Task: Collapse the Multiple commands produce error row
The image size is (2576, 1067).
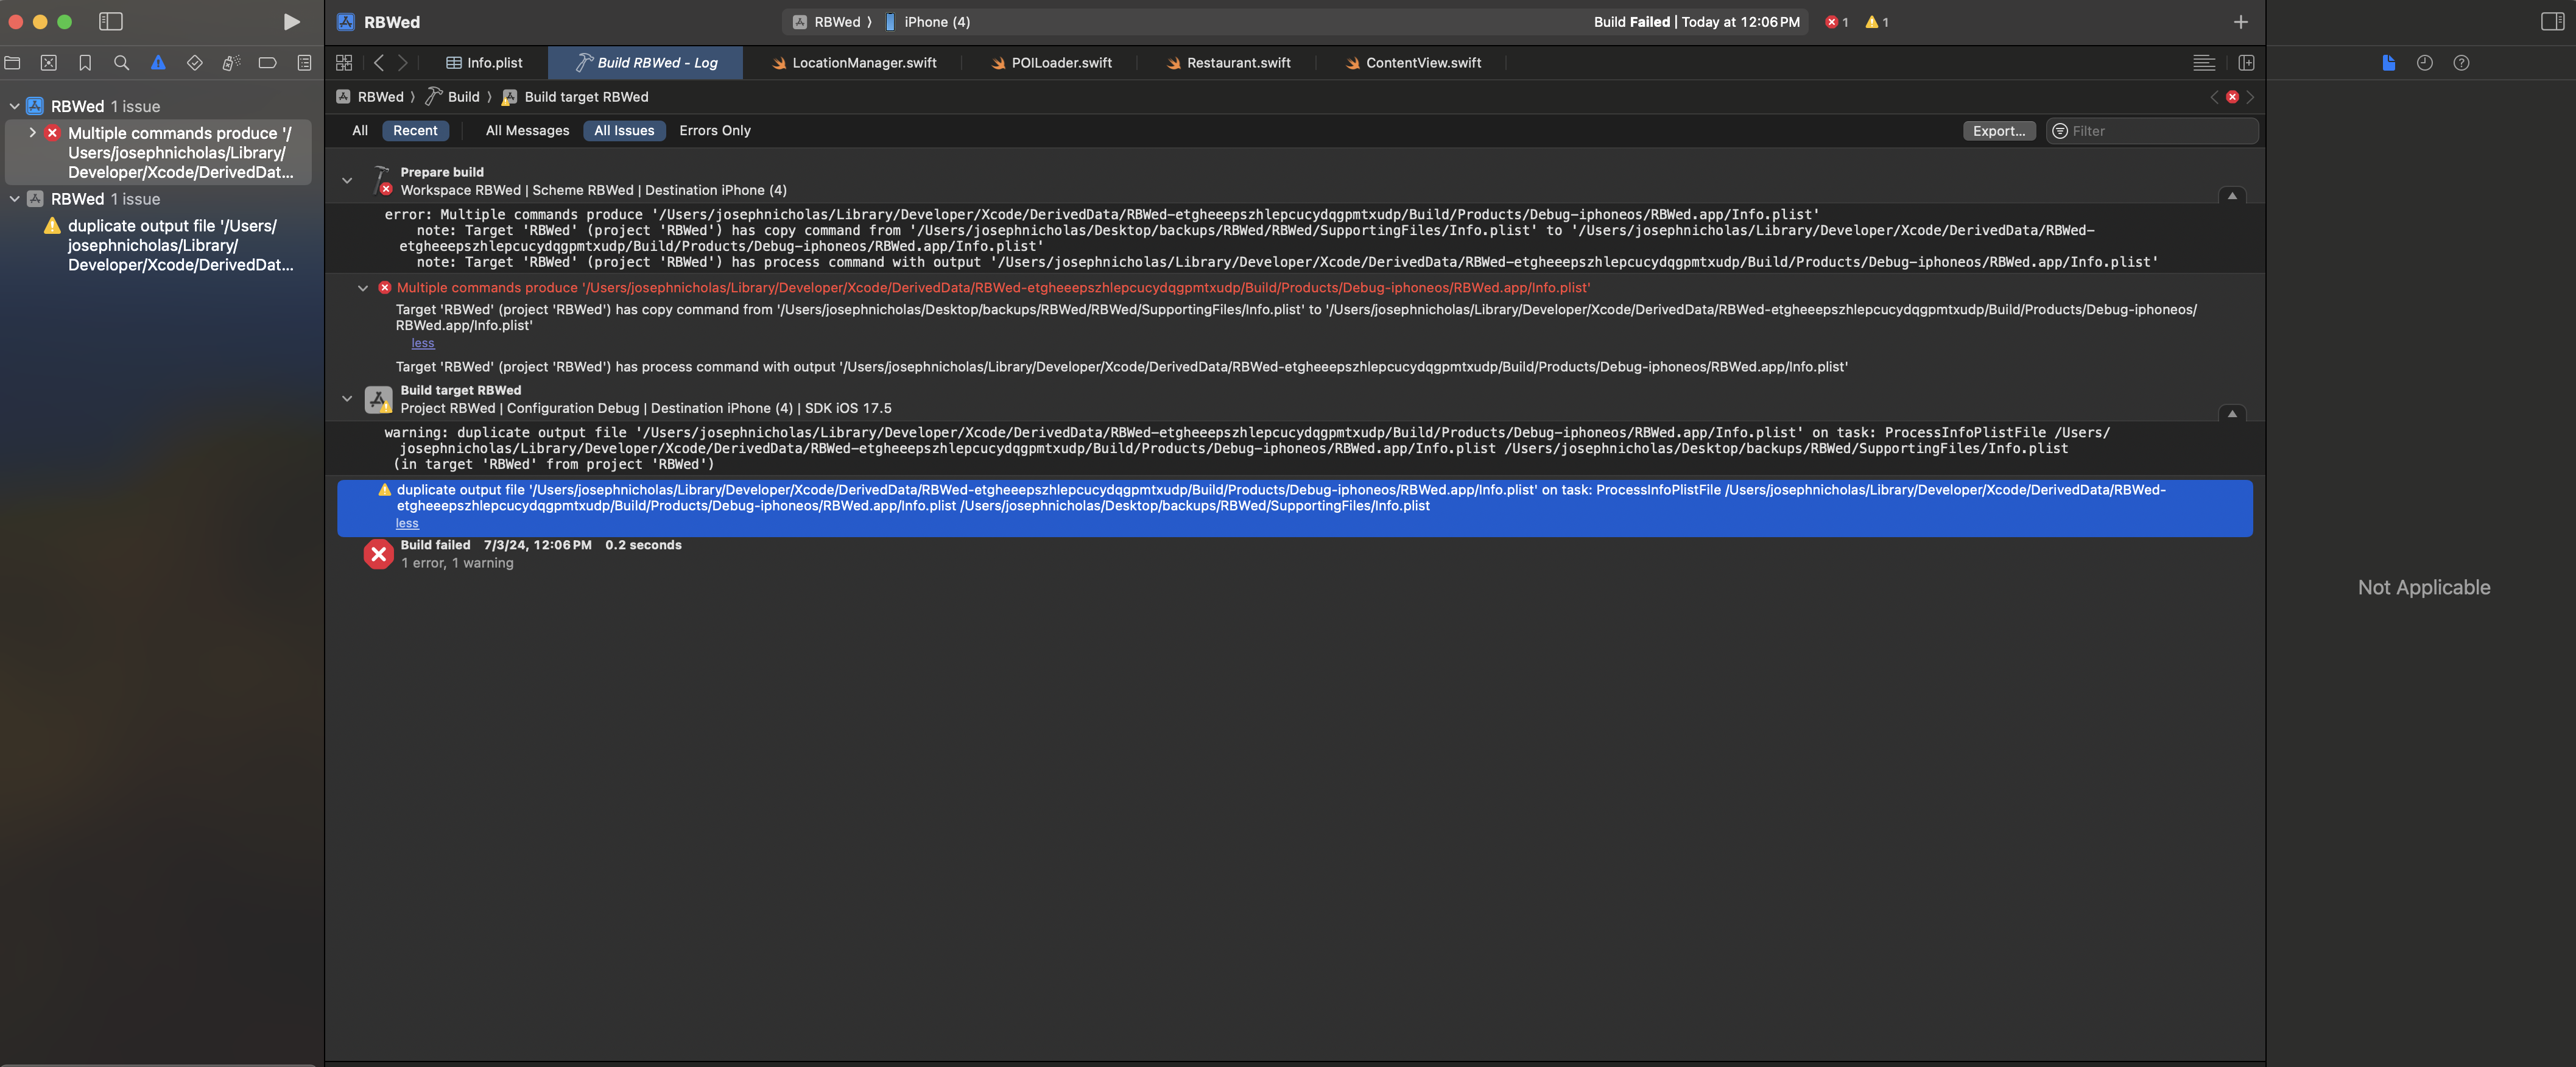Action: pos(363,288)
